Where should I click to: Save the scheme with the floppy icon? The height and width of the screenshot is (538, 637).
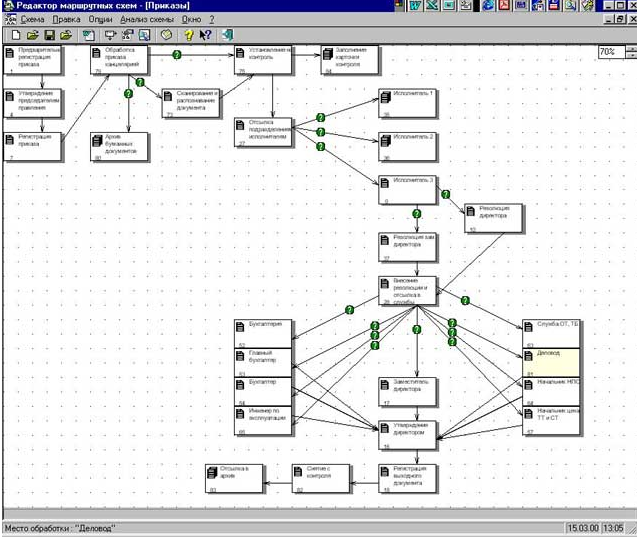click(x=50, y=35)
